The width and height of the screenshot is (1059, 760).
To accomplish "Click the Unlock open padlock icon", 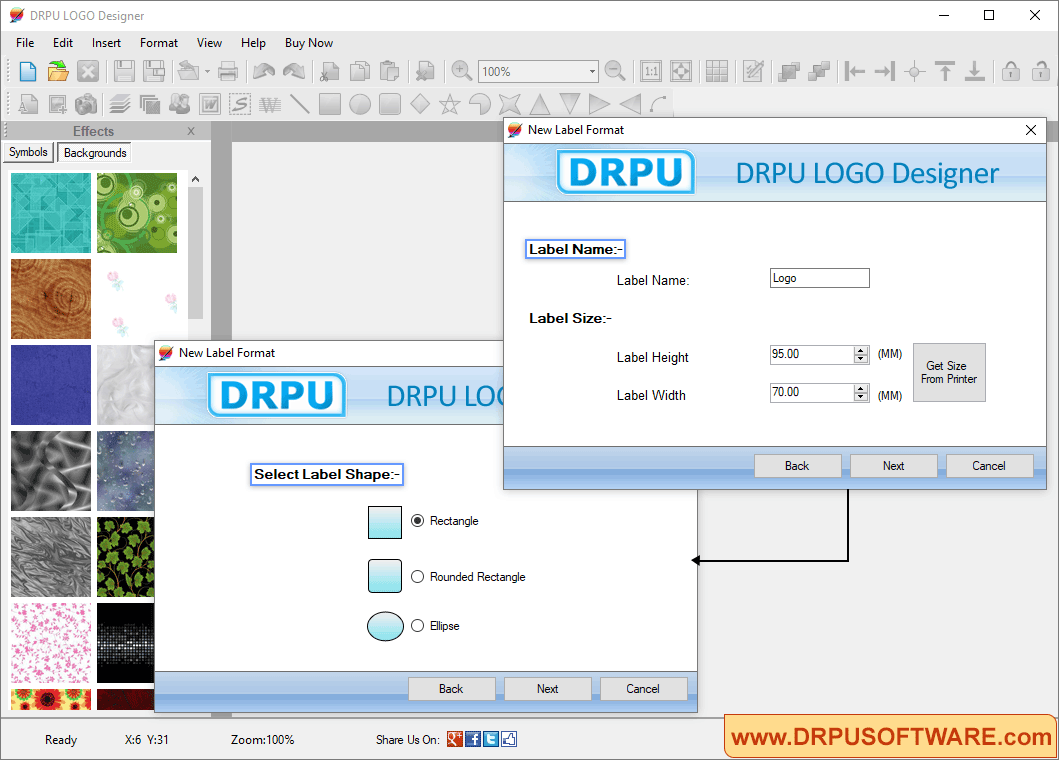I will click(x=1041, y=71).
